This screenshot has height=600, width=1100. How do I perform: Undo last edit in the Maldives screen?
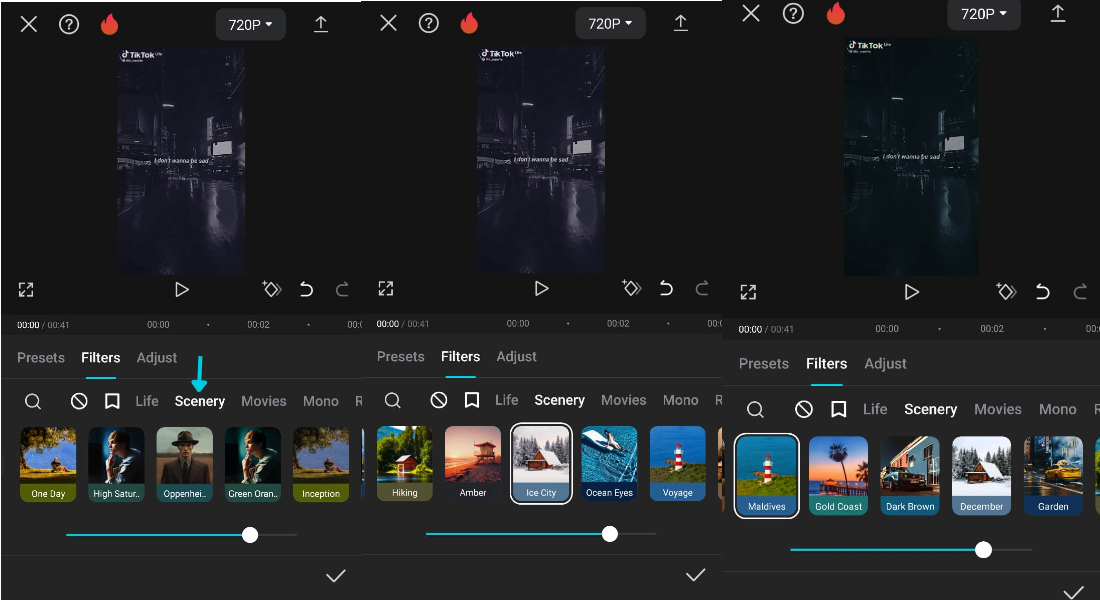(1043, 292)
